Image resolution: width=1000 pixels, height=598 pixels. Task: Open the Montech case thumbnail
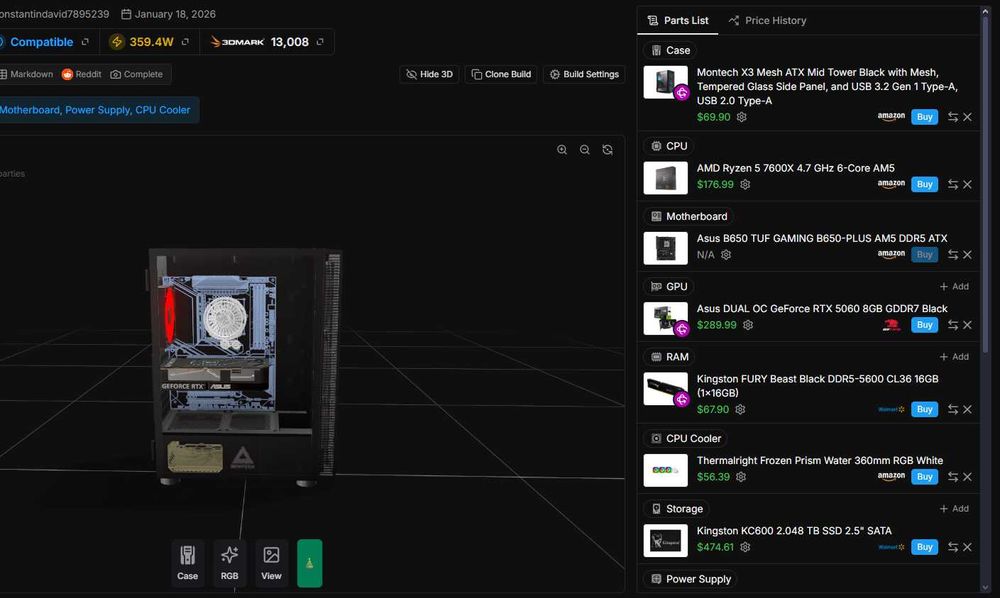665,82
